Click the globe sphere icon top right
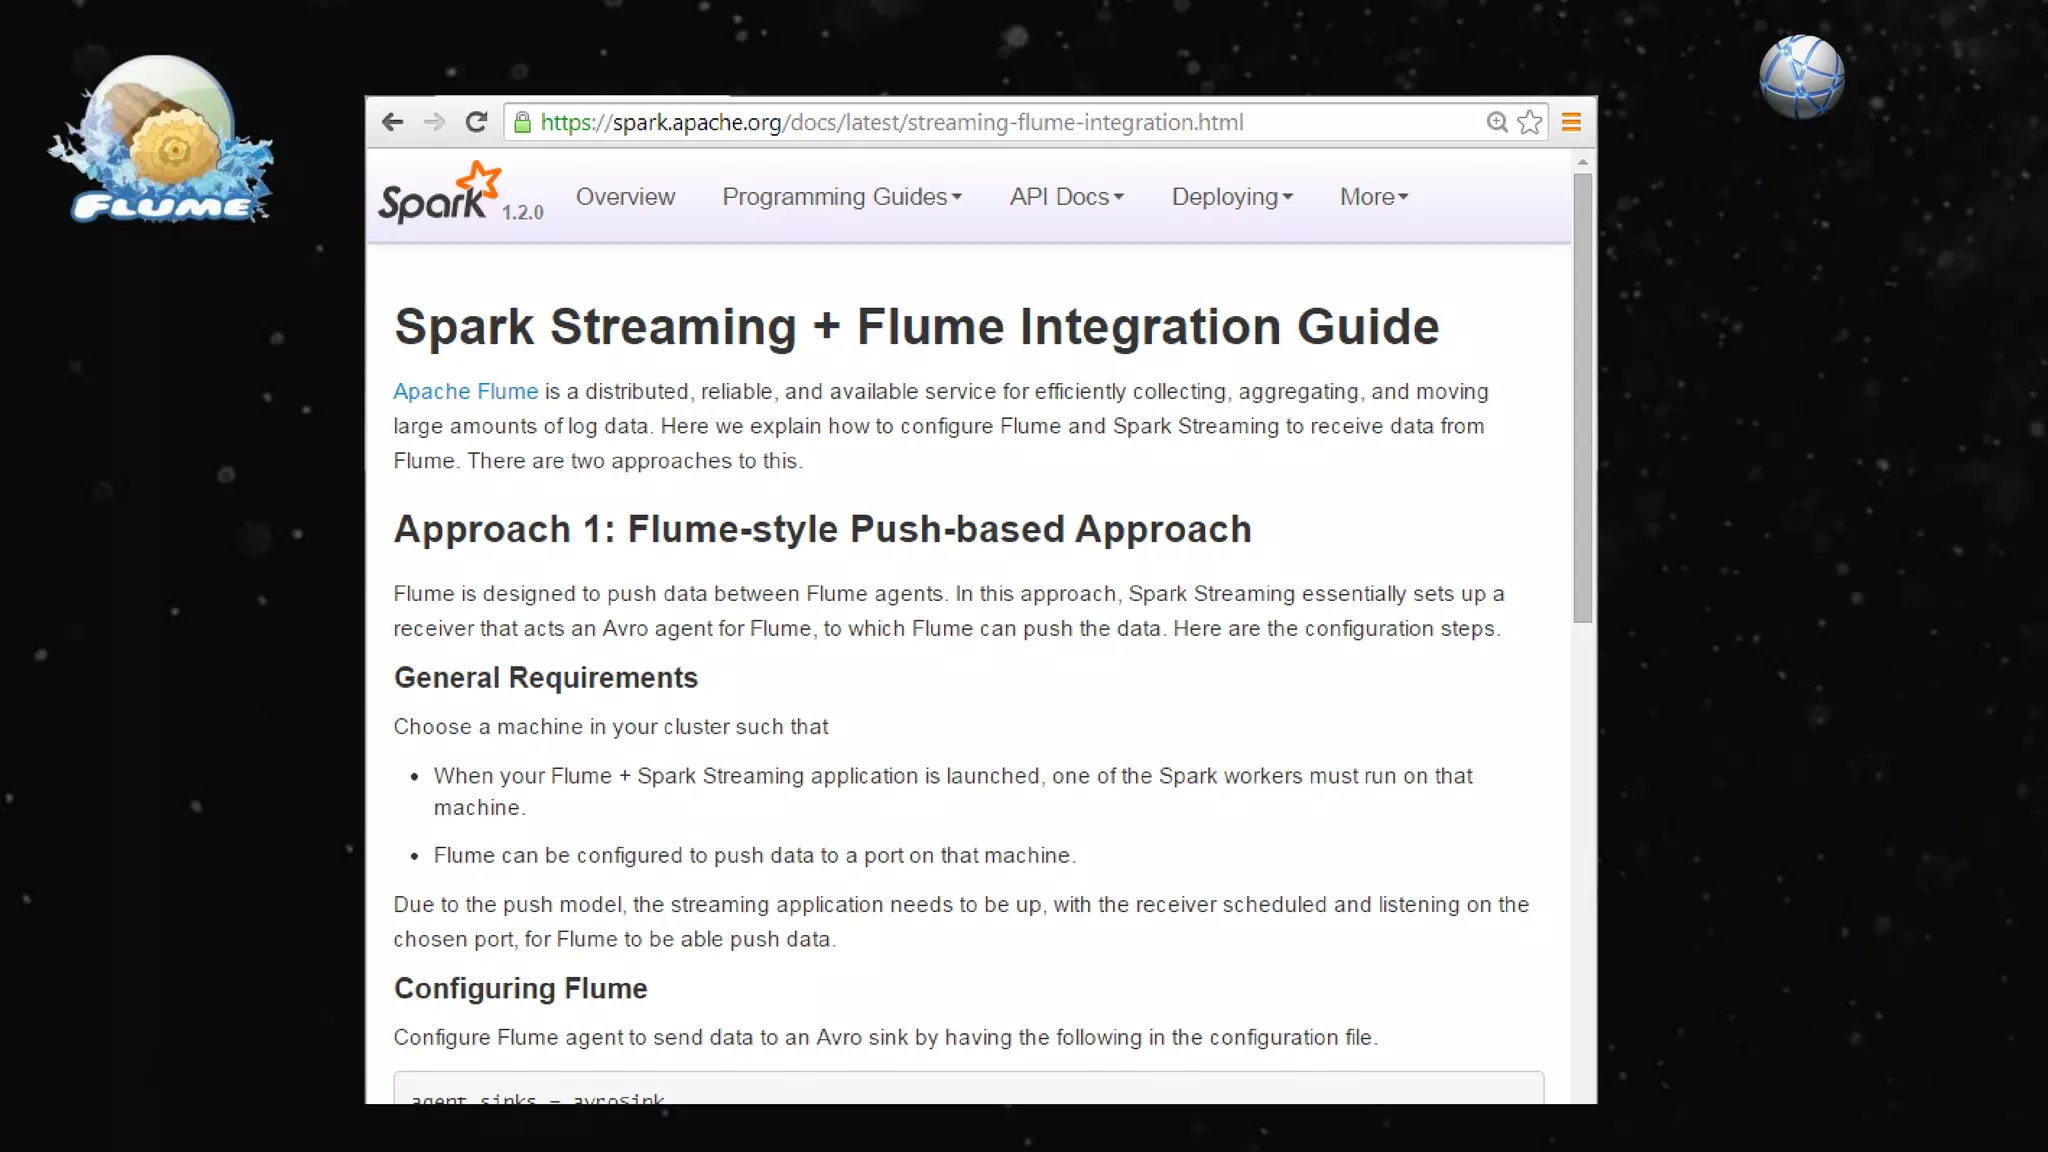 click(x=1801, y=77)
